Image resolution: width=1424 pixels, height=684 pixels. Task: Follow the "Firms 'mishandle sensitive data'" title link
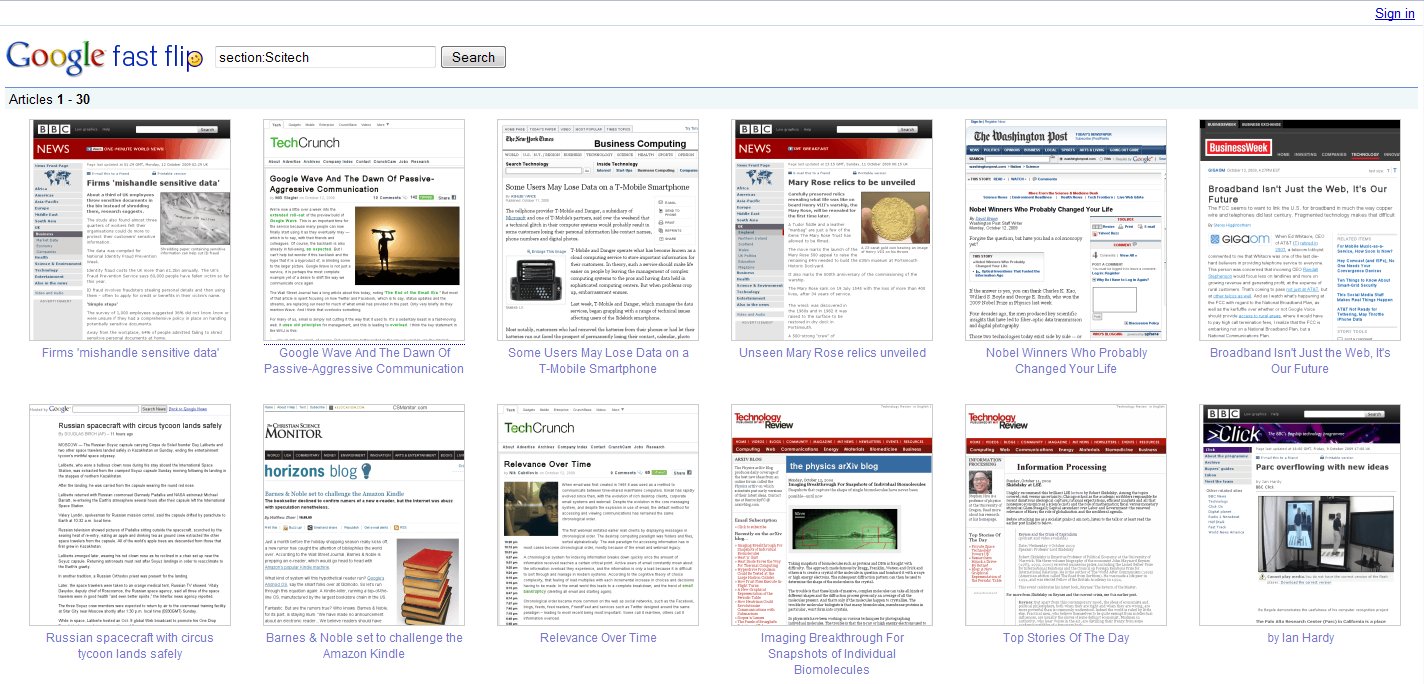click(x=130, y=353)
